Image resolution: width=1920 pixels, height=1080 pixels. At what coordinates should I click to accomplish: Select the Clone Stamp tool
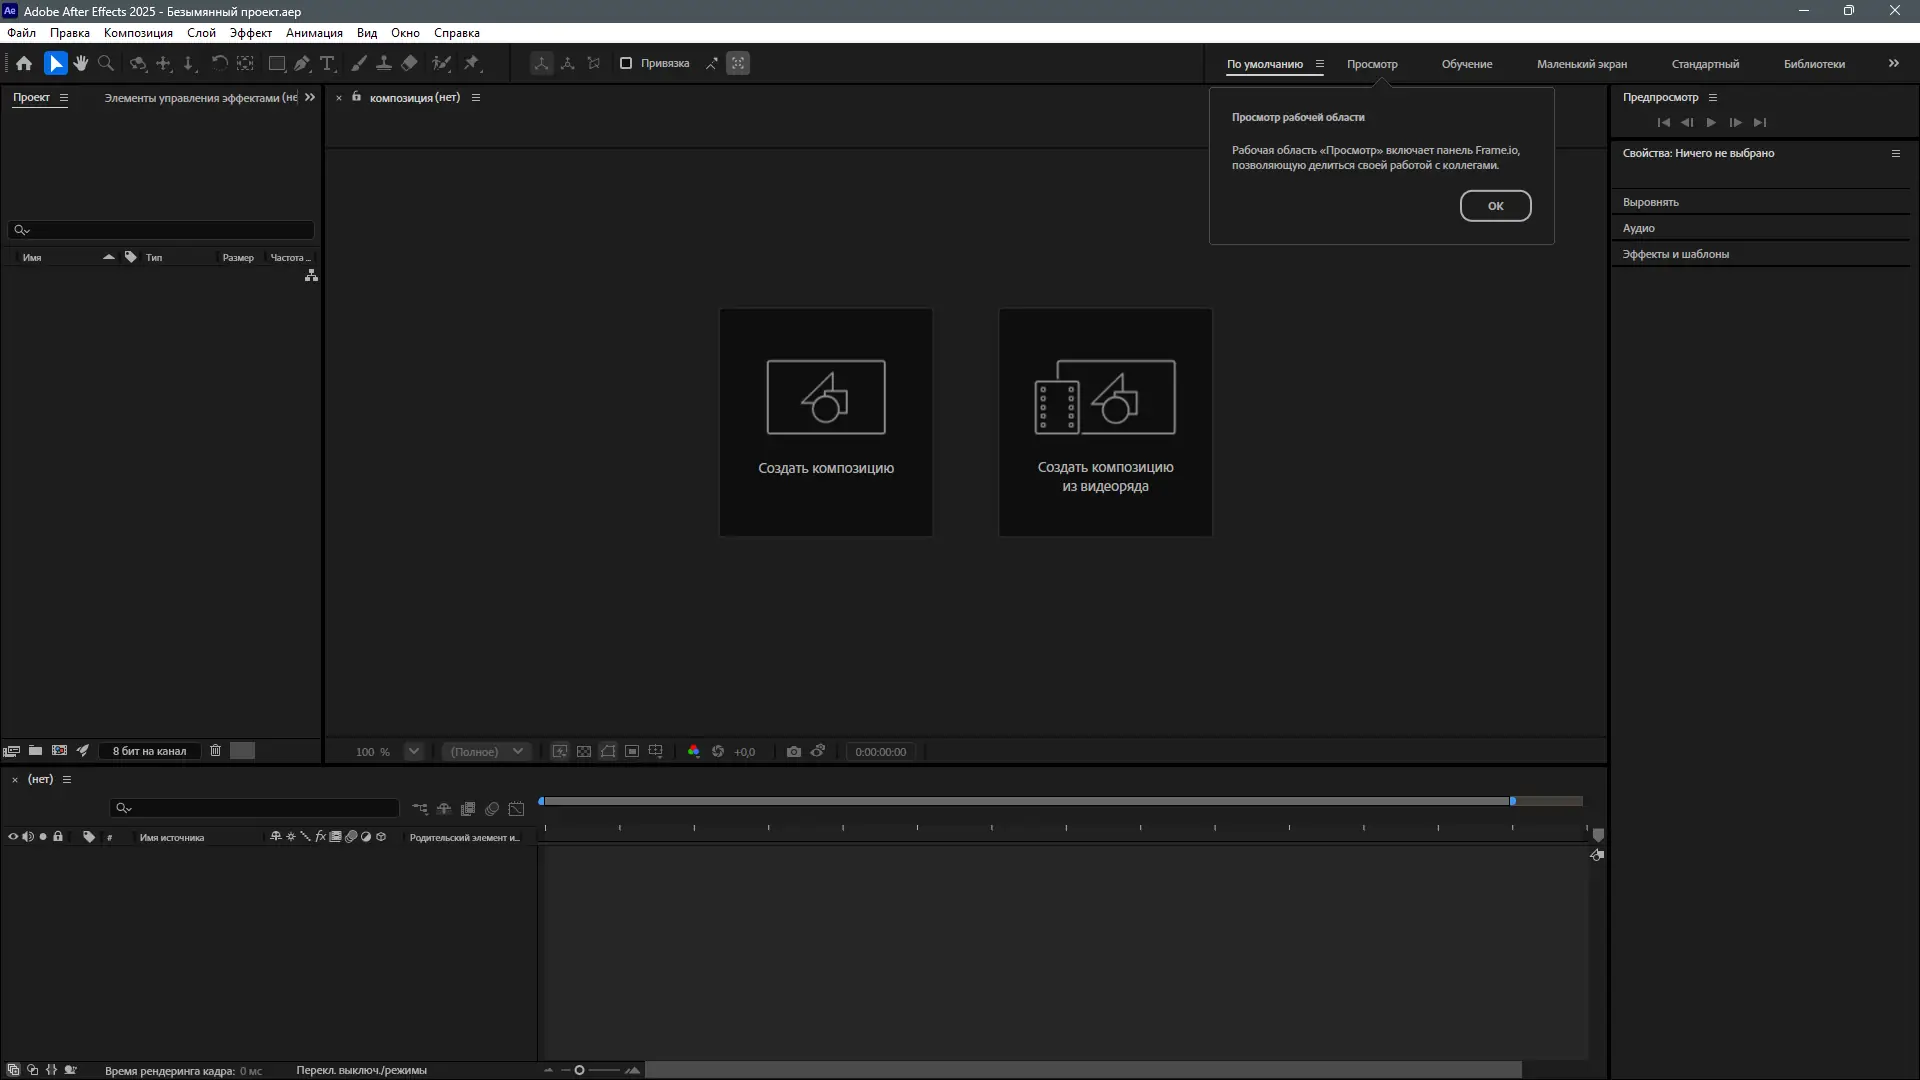pos(385,63)
